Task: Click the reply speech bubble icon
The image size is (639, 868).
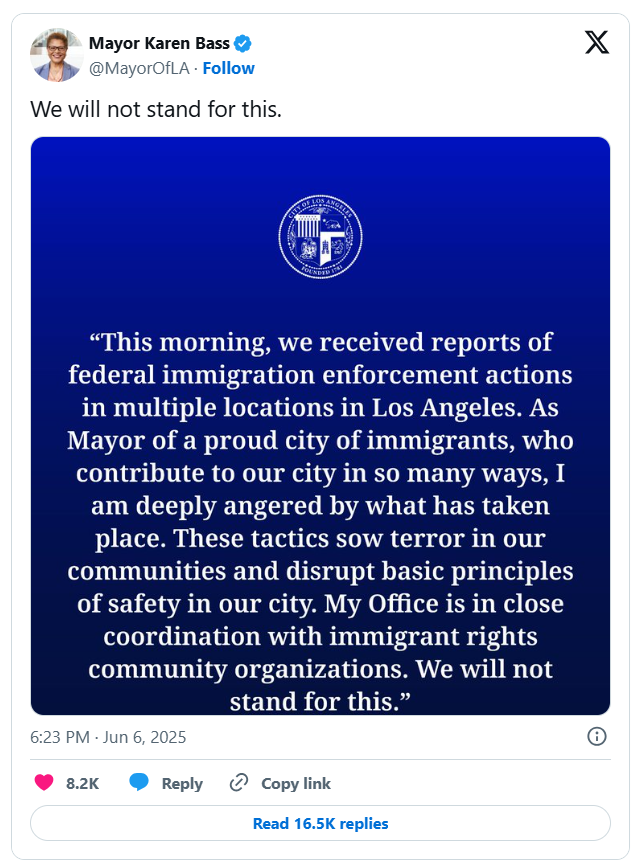Action: click(139, 783)
